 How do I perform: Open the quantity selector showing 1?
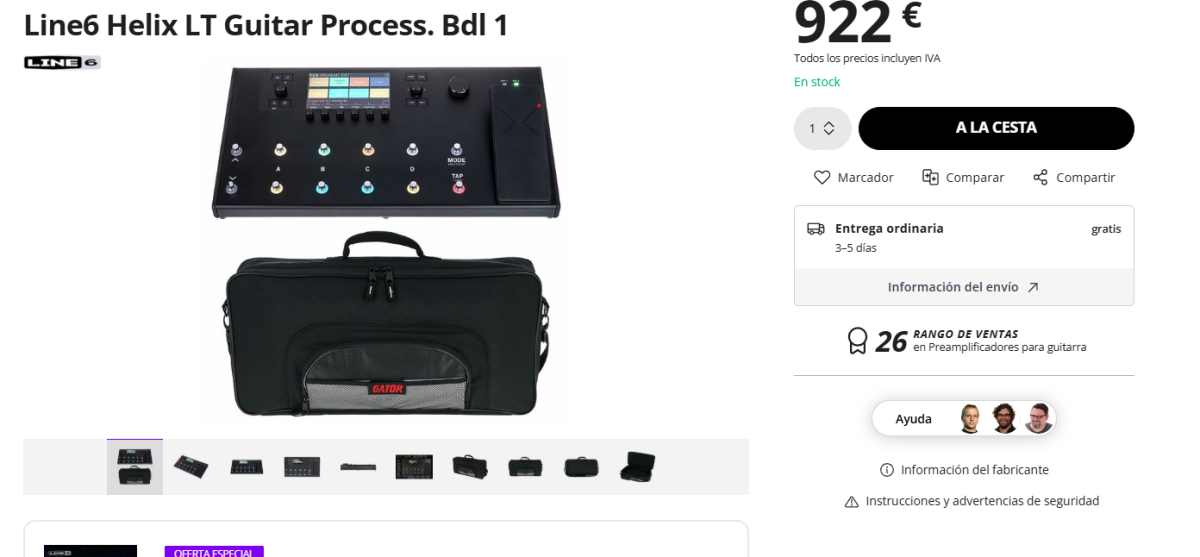pyautogui.click(x=822, y=128)
